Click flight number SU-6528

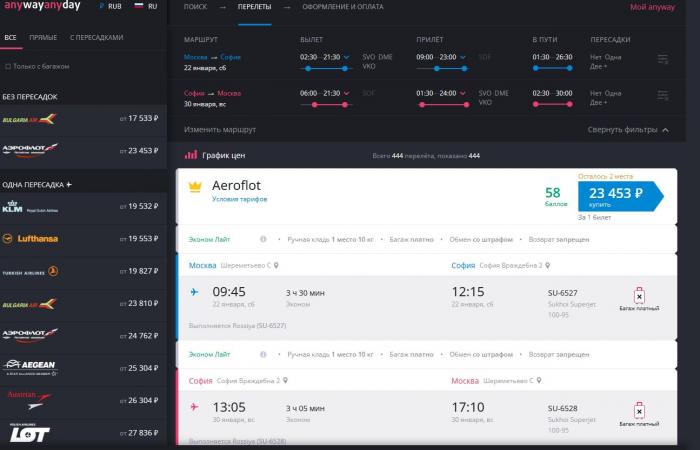(x=562, y=408)
